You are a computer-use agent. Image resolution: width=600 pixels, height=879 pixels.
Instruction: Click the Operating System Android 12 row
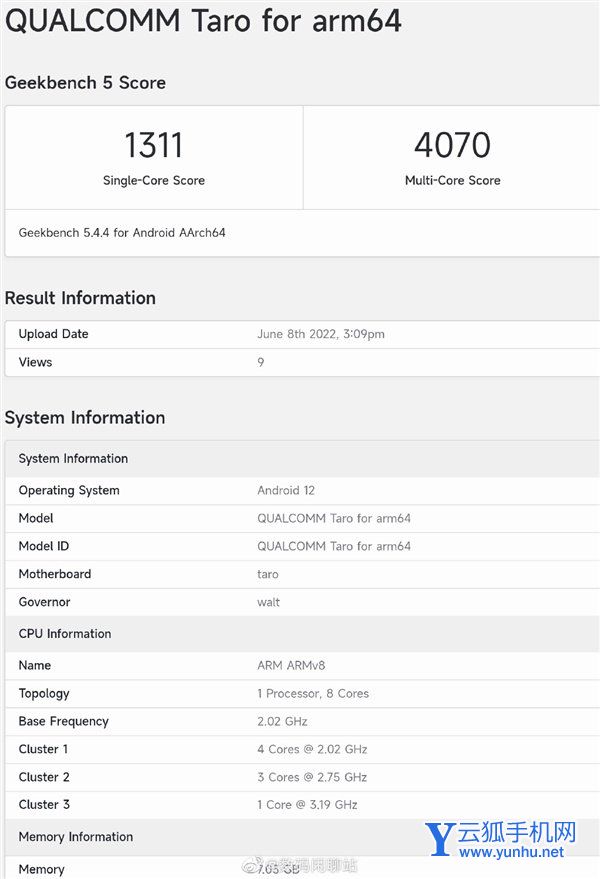300,491
